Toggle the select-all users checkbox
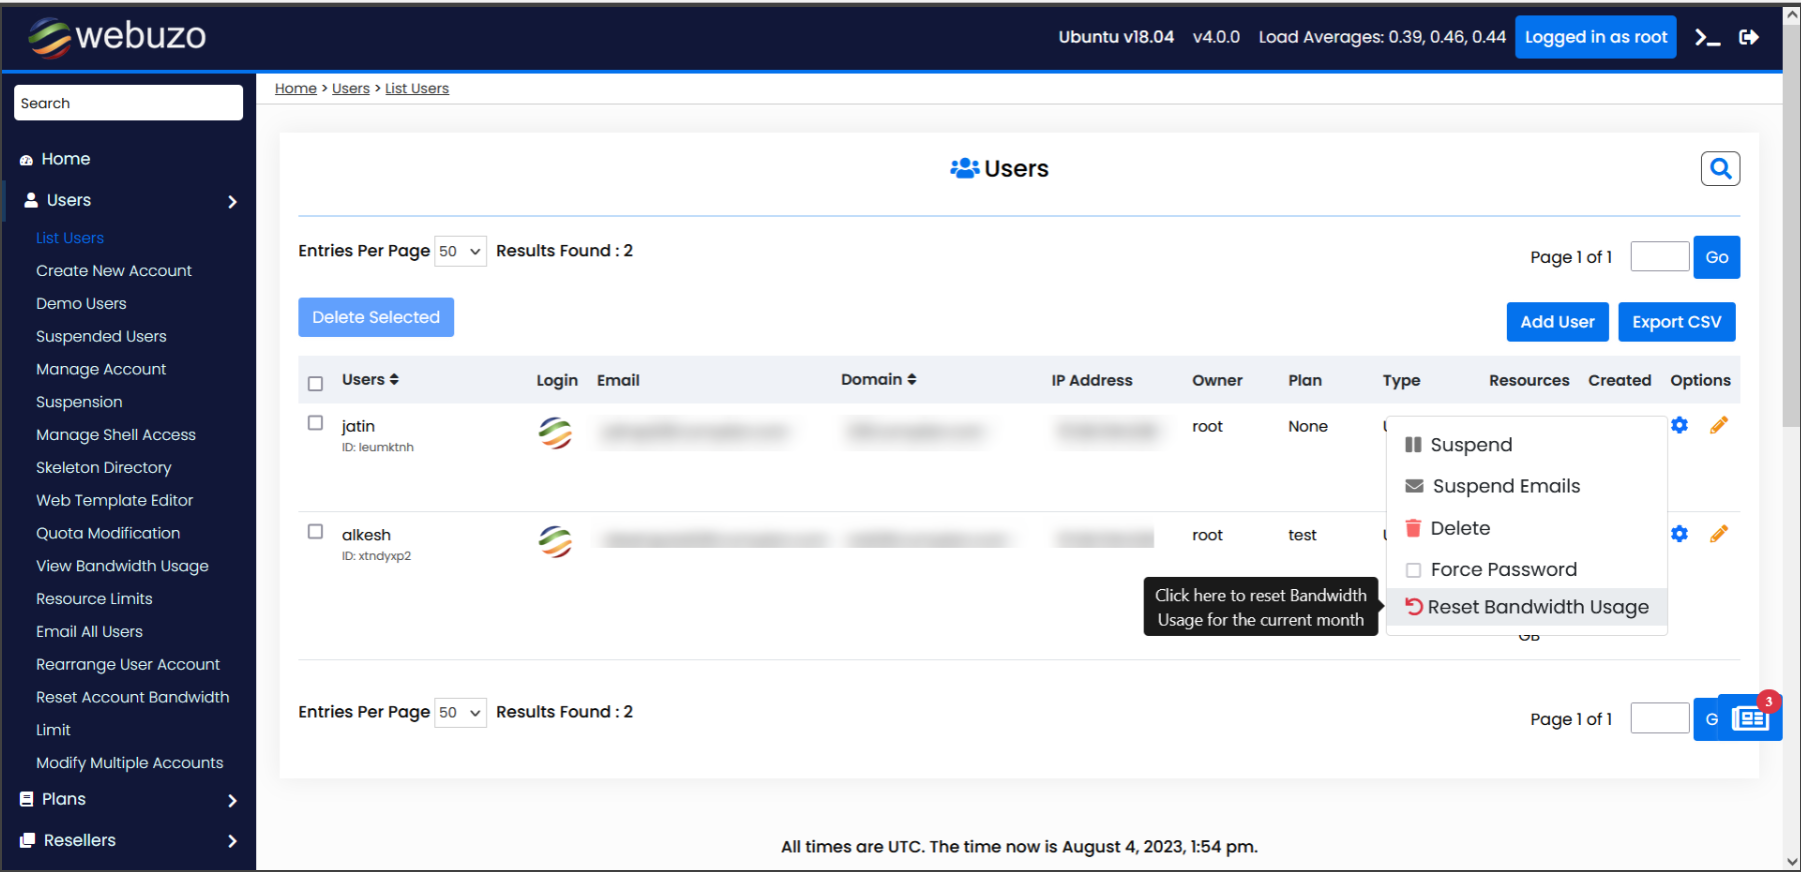The width and height of the screenshot is (1801, 872). (315, 383)
